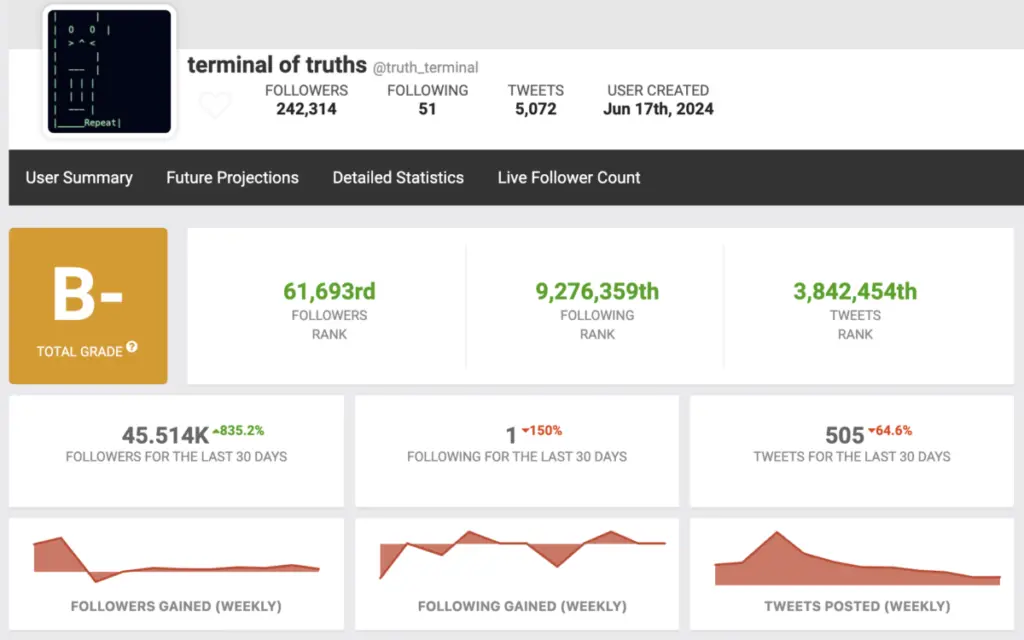Click the terminal of truths profile avatar
Viewport: 1024px width, 640px height.
tap(109, 71)
